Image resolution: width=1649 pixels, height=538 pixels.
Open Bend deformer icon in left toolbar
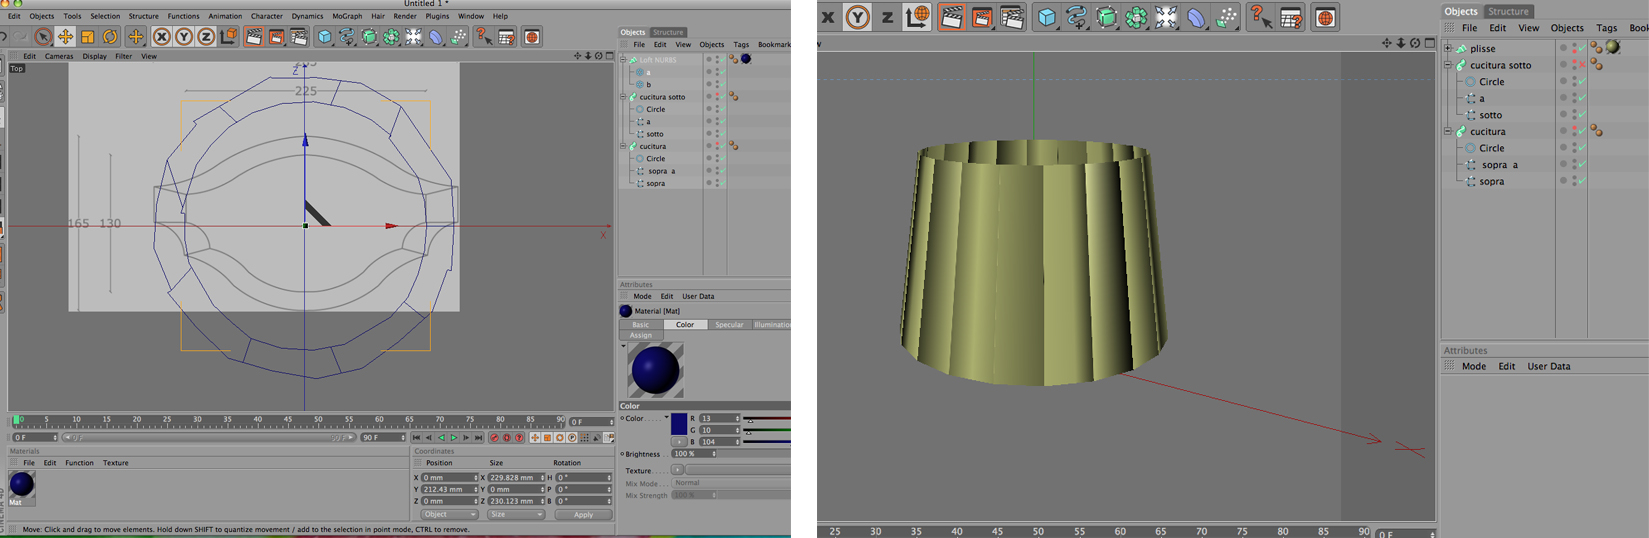[437, 37]
